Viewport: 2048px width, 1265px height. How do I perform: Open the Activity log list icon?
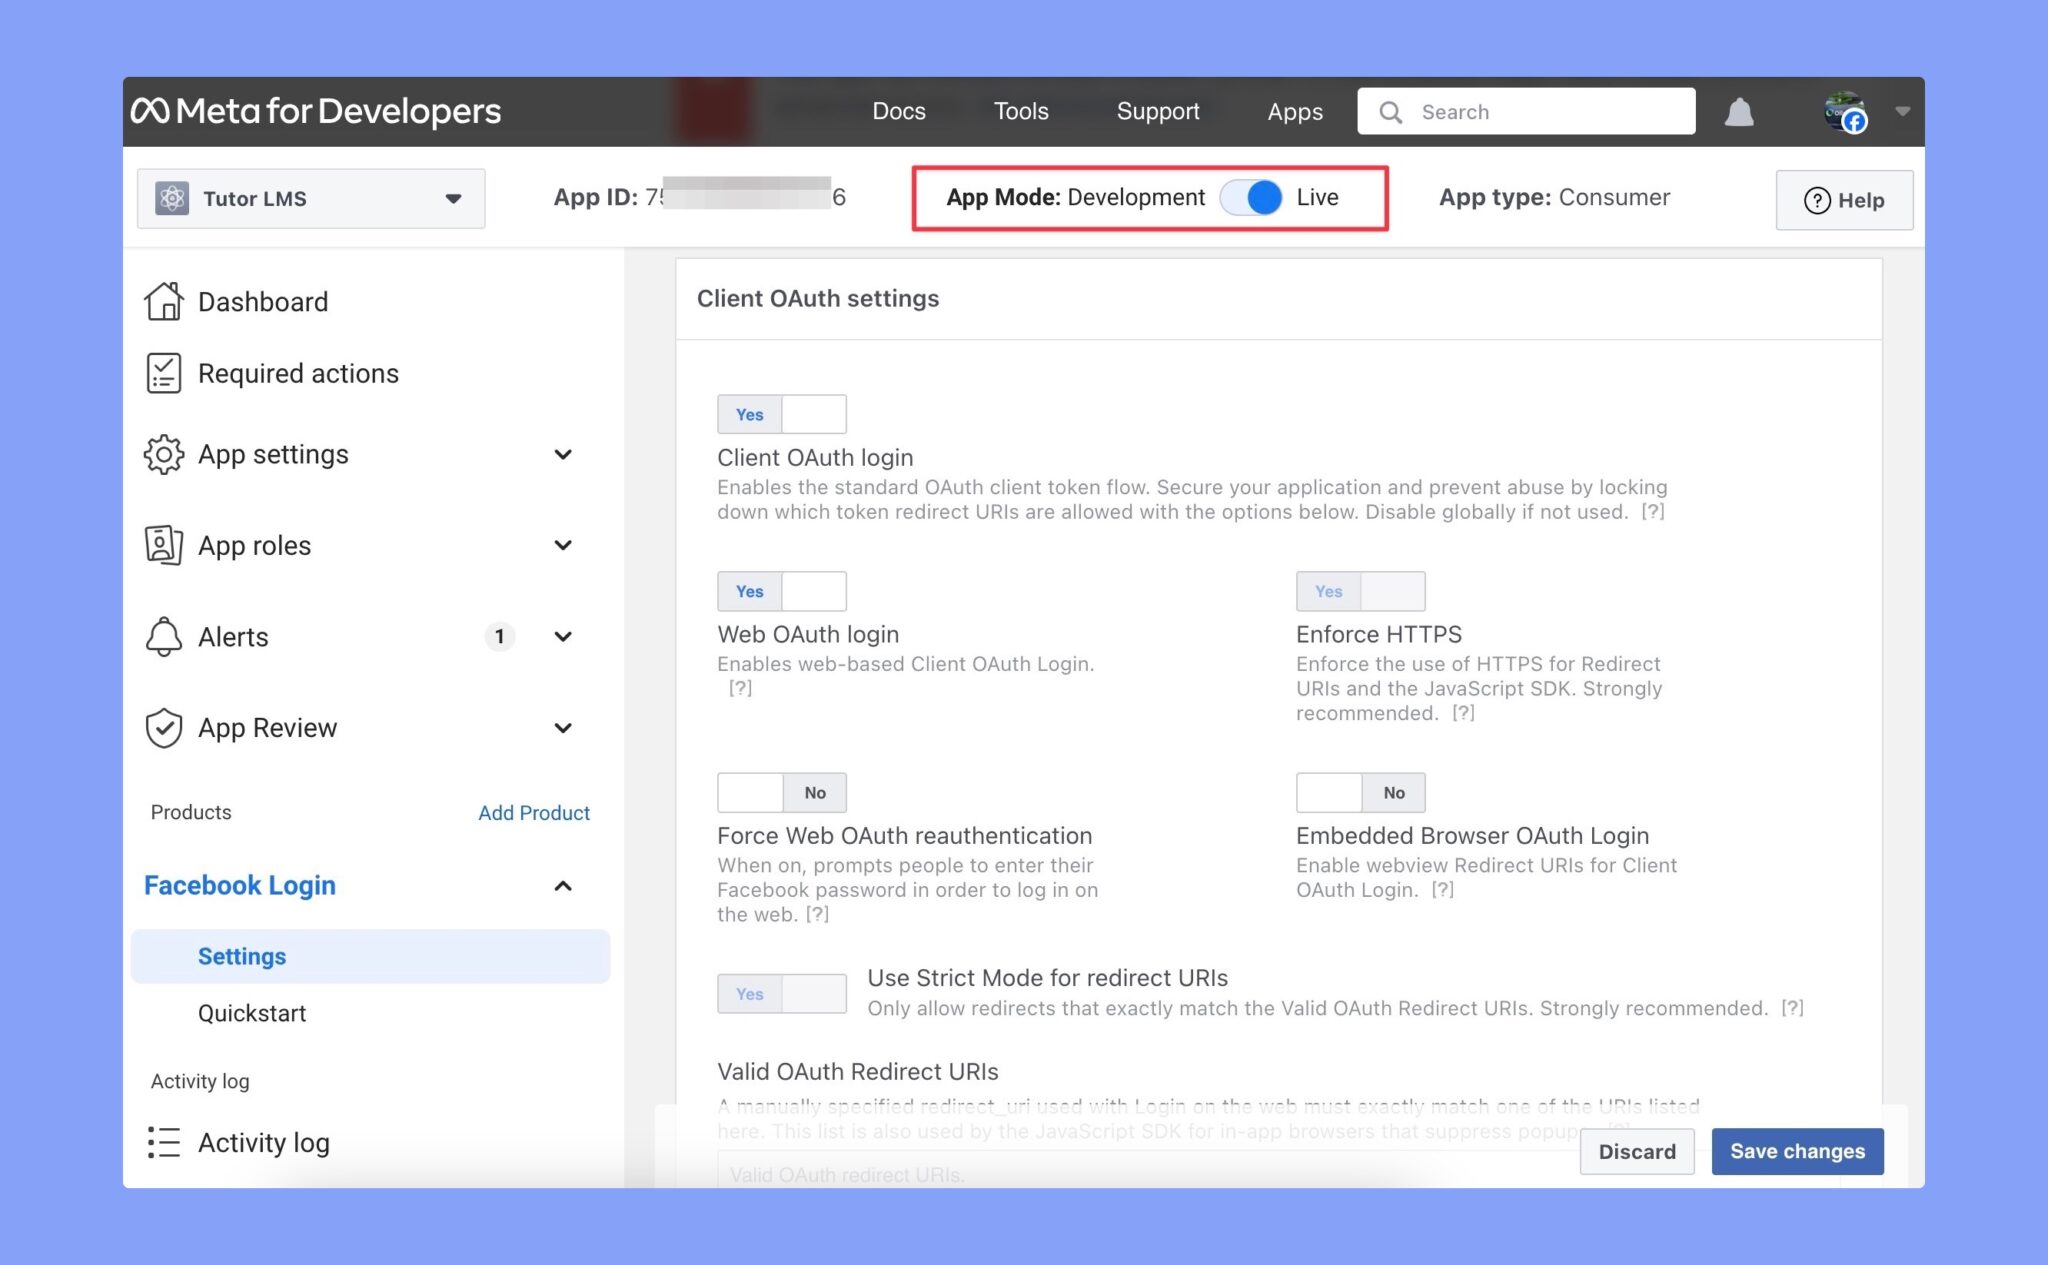(164, 1142)
